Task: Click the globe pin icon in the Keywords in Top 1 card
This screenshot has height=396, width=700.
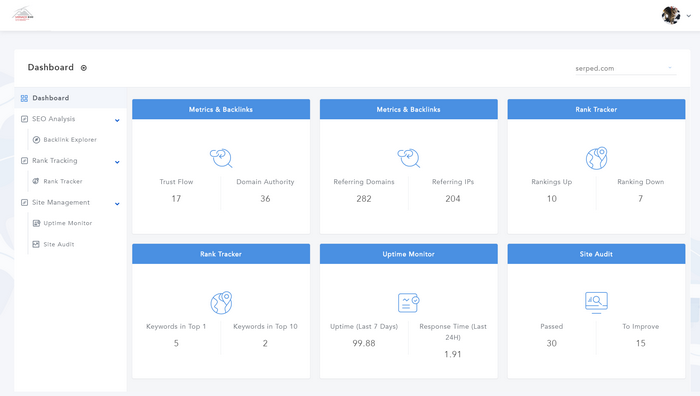Action: click(x=221, y=303)
